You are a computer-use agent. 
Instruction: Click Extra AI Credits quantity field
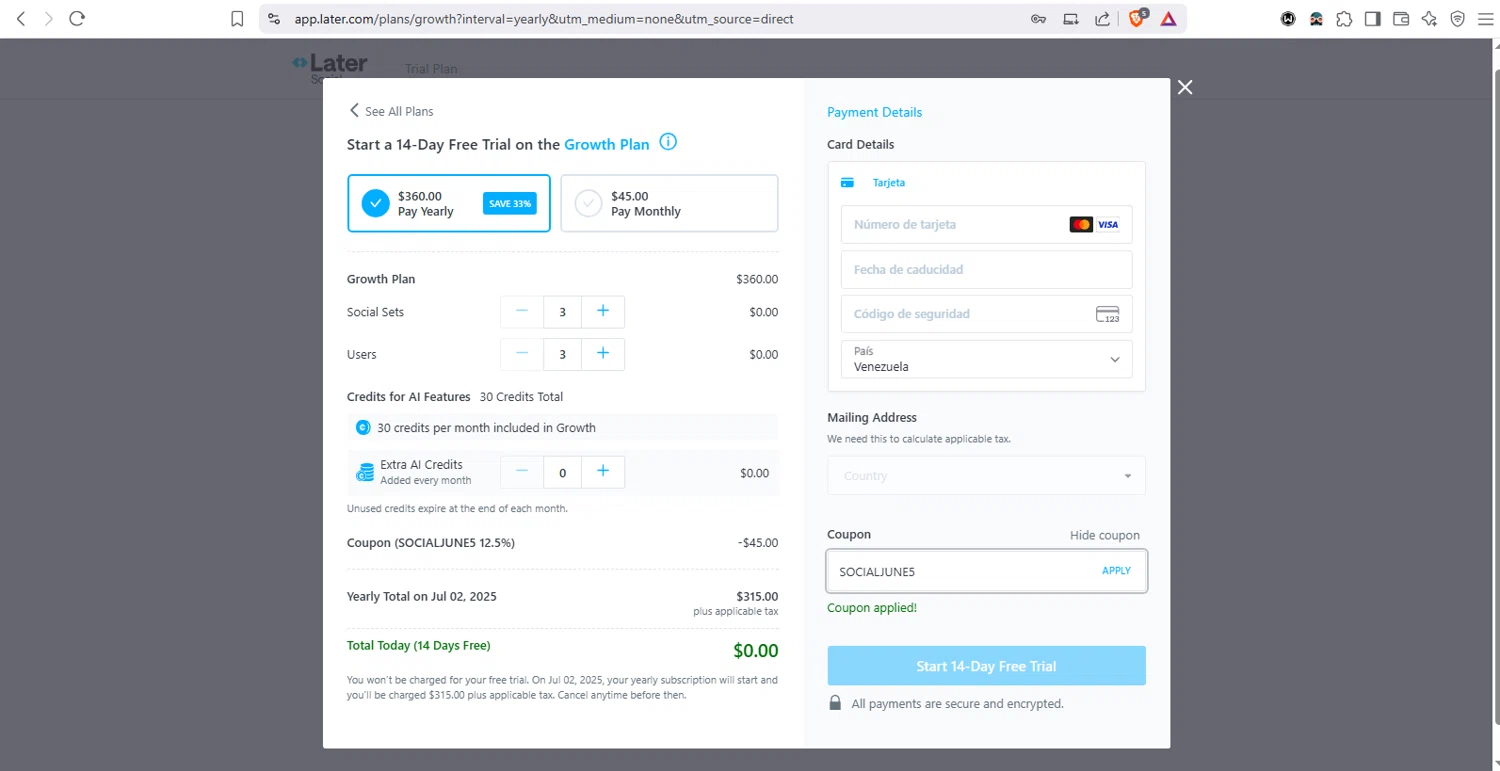click(563, 472)
